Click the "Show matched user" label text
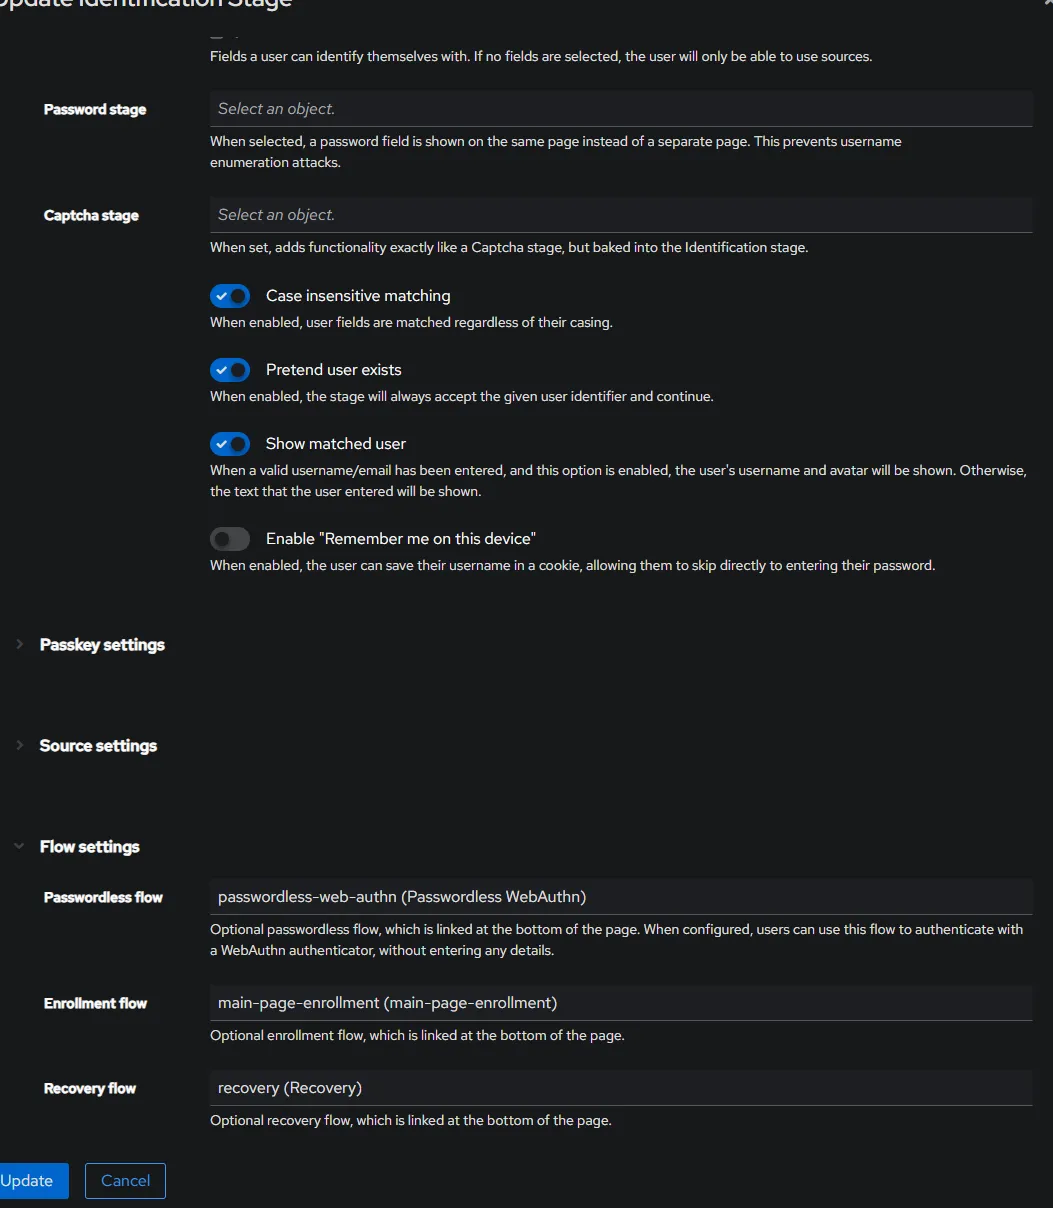This screenshot has height=1208, width=1053. point(336,444)
